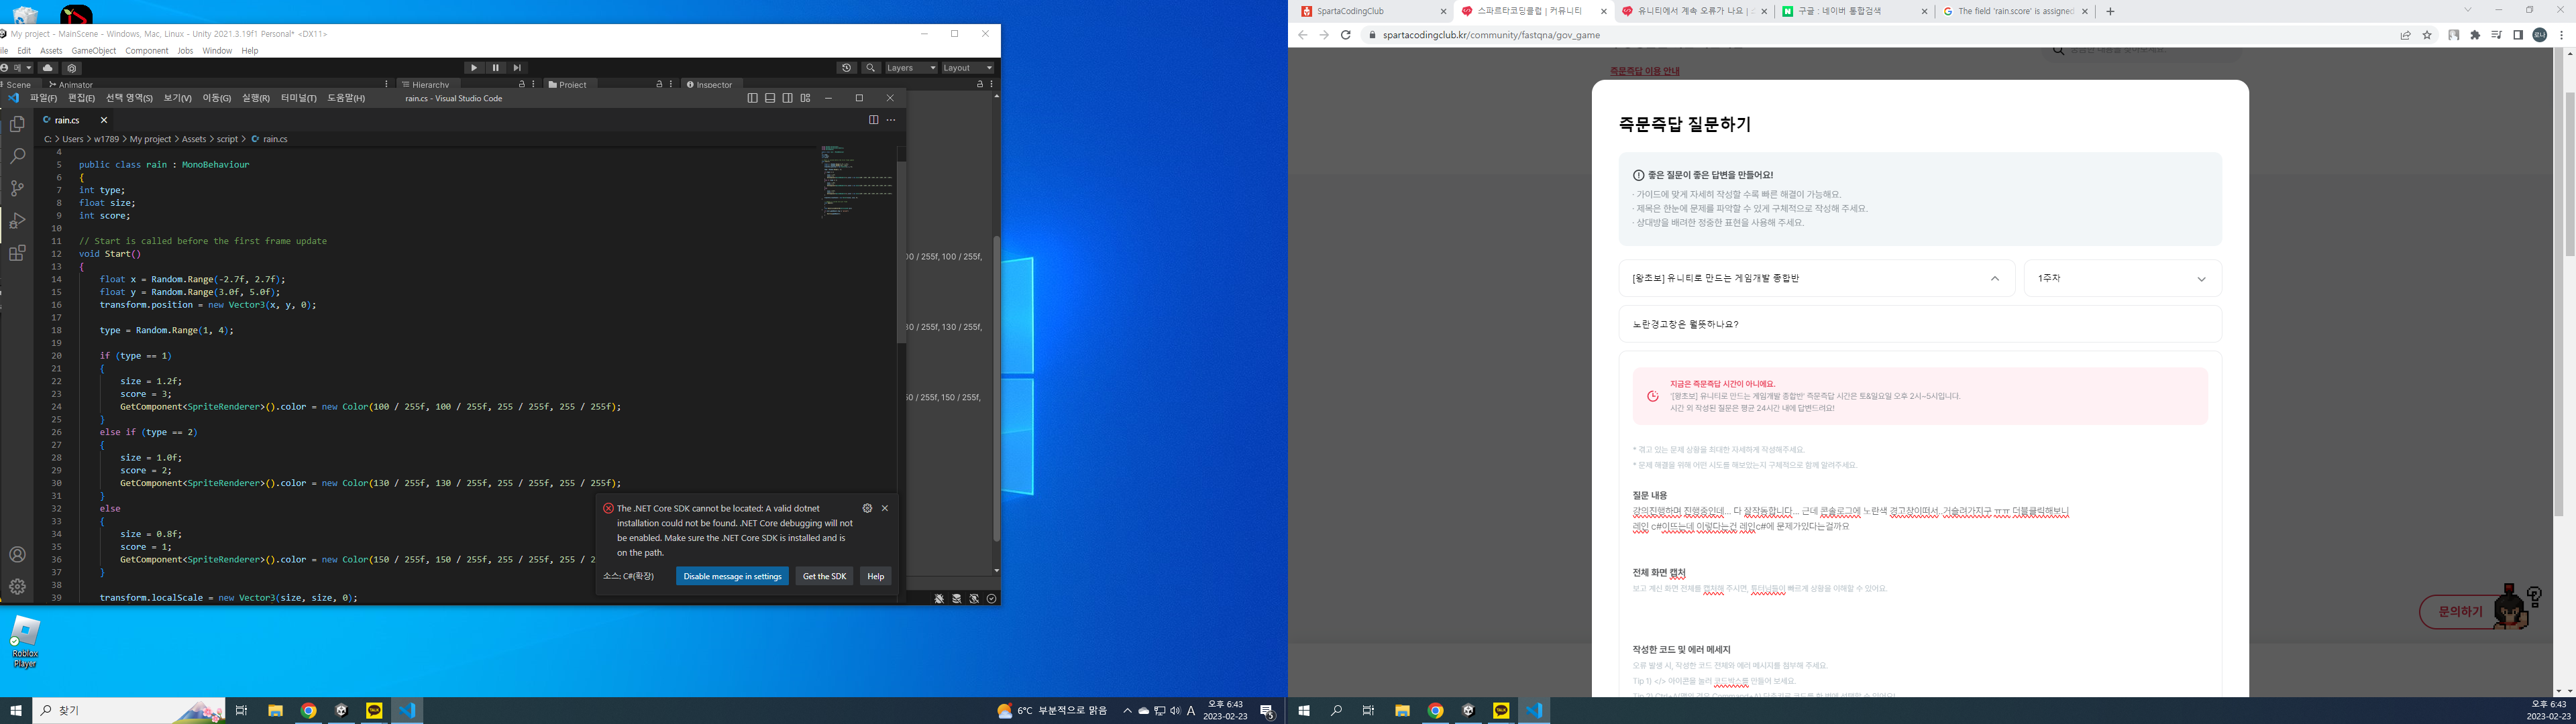Viewport: 2576px width, 724px height.
Task: Open VS Code 파일(F) menu
Action: click(43, 98)
